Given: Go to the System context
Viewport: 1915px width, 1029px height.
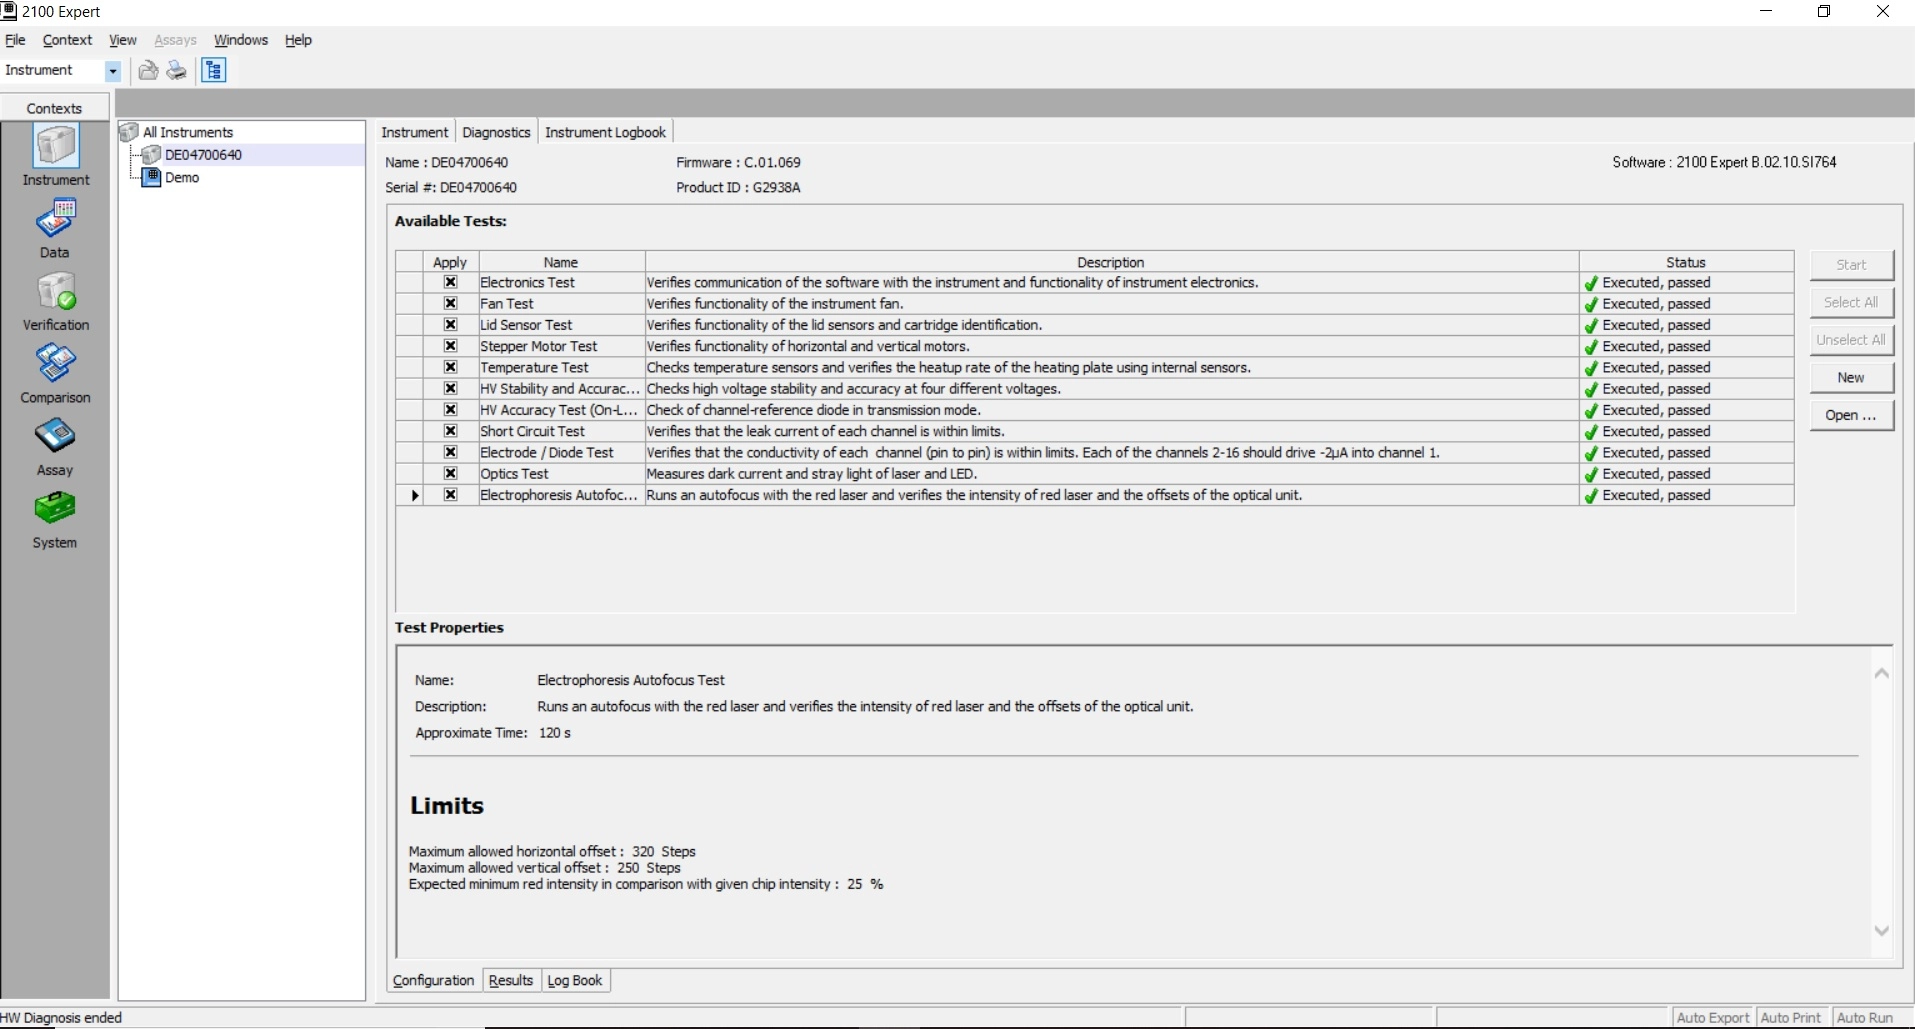Looking at the screenshot, I should pos(55,511).
